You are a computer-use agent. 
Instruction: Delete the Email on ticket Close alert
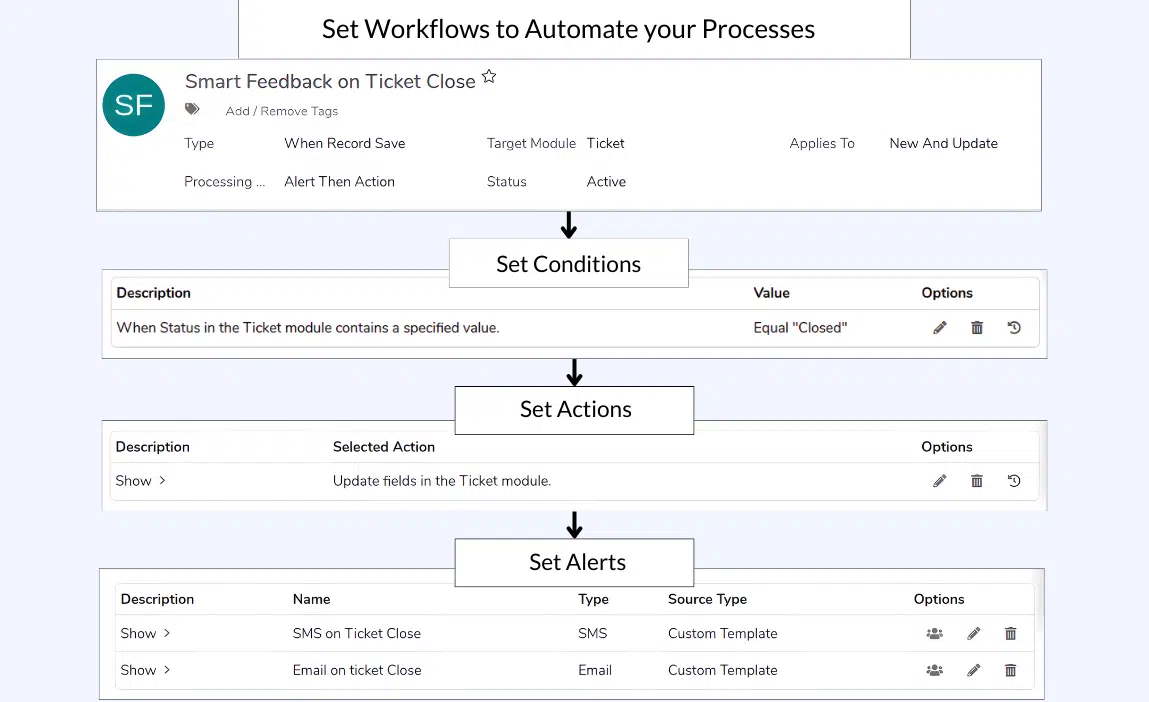coord(1011,670)
